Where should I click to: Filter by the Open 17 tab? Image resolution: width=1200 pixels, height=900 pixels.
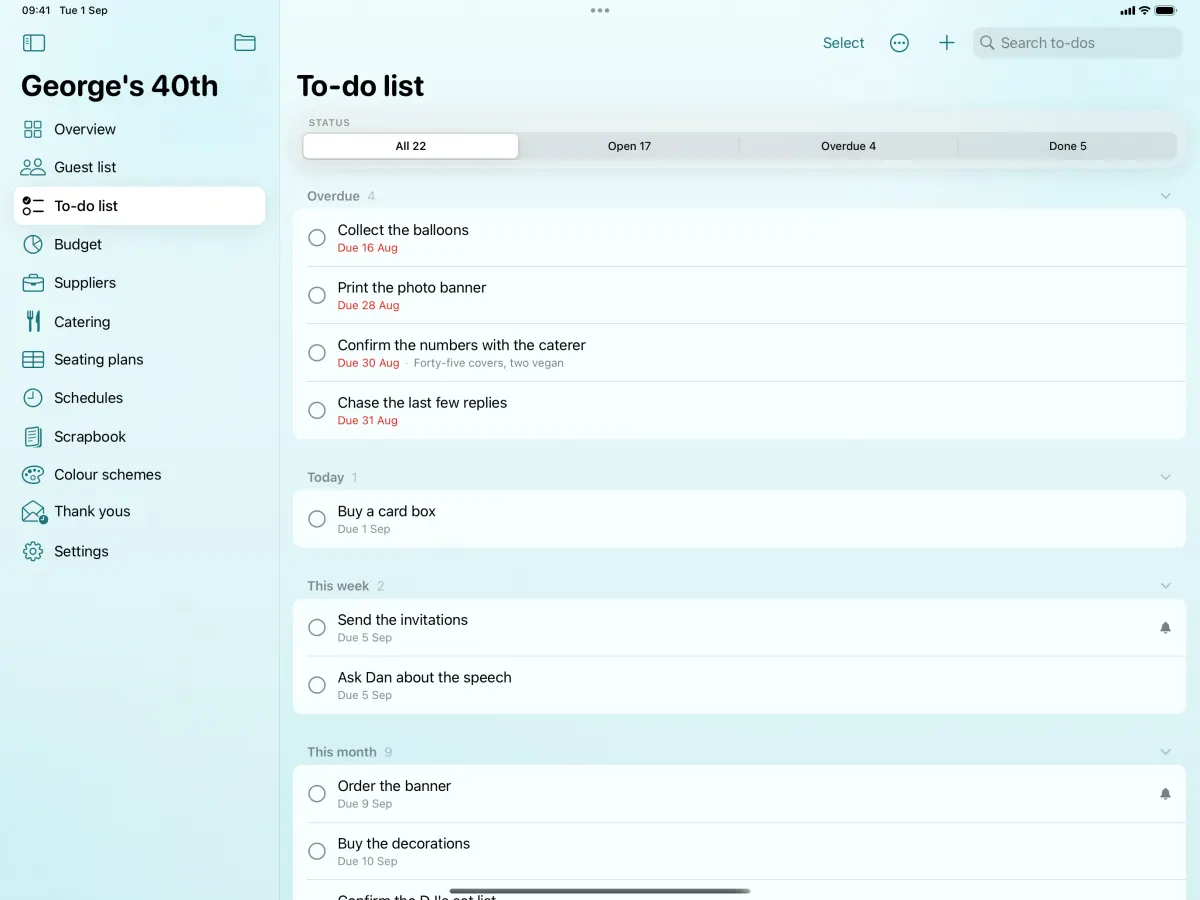pos(629,146)
